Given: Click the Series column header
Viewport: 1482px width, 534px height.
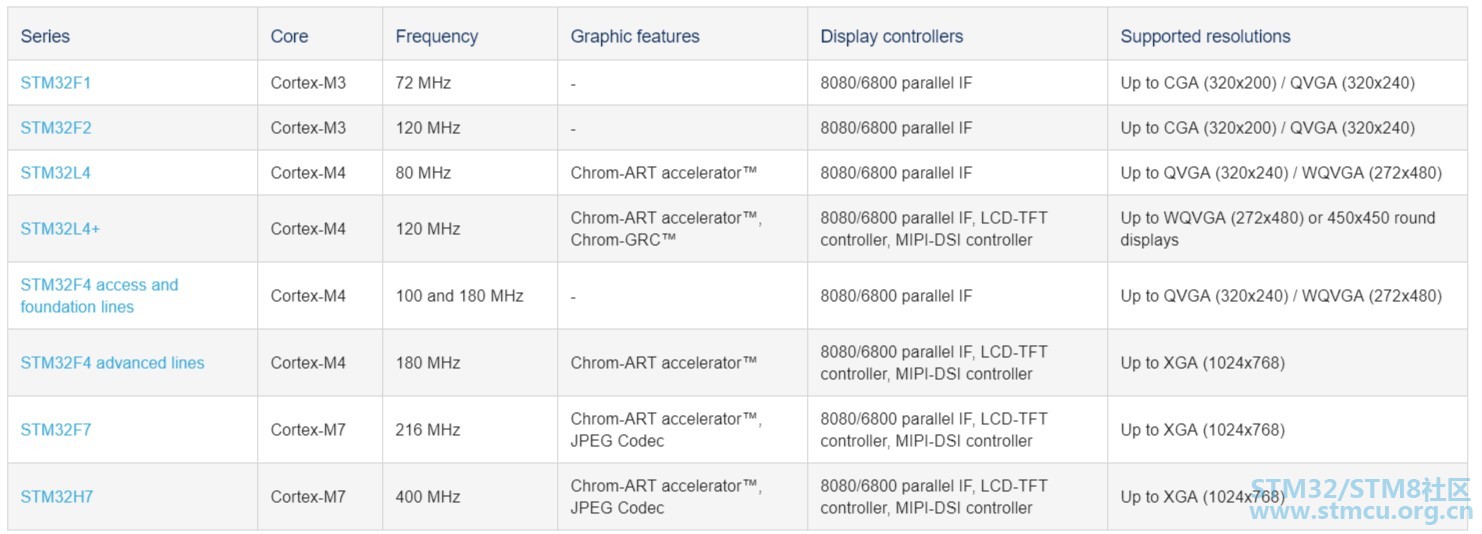Looking at the screenshot, I should coord(45,36).
